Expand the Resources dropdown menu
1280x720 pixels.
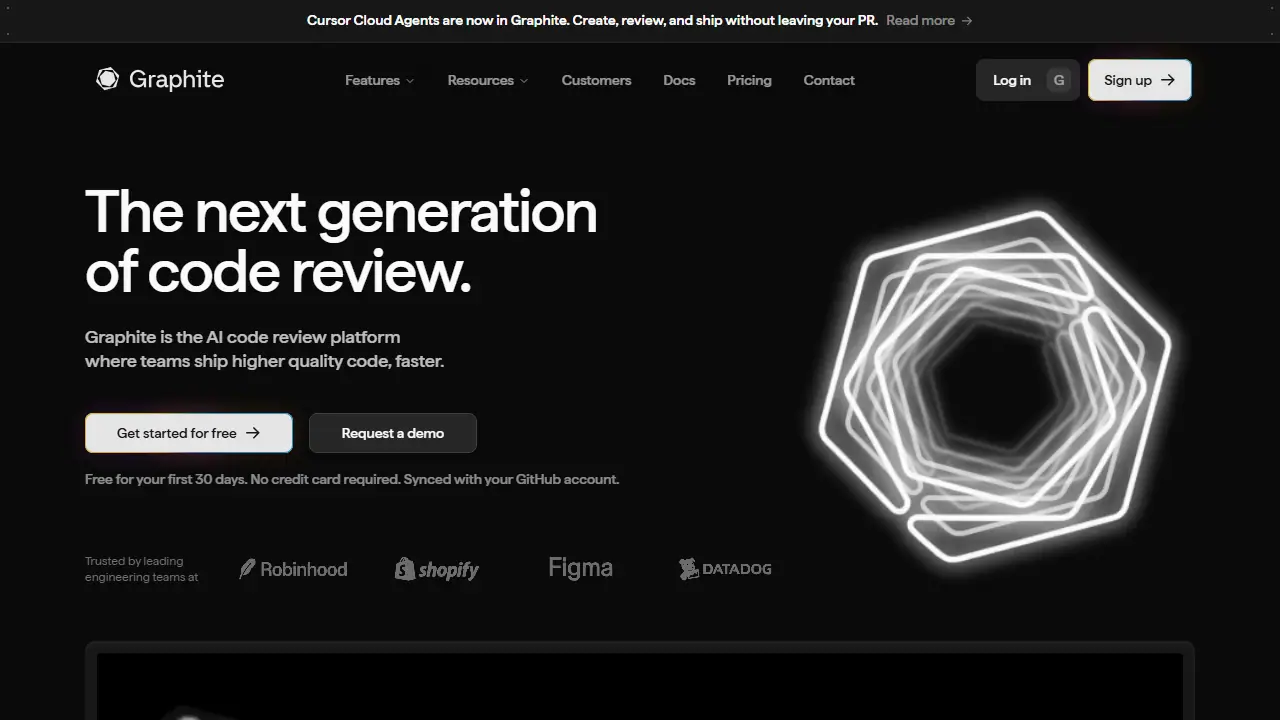(488, 80)
